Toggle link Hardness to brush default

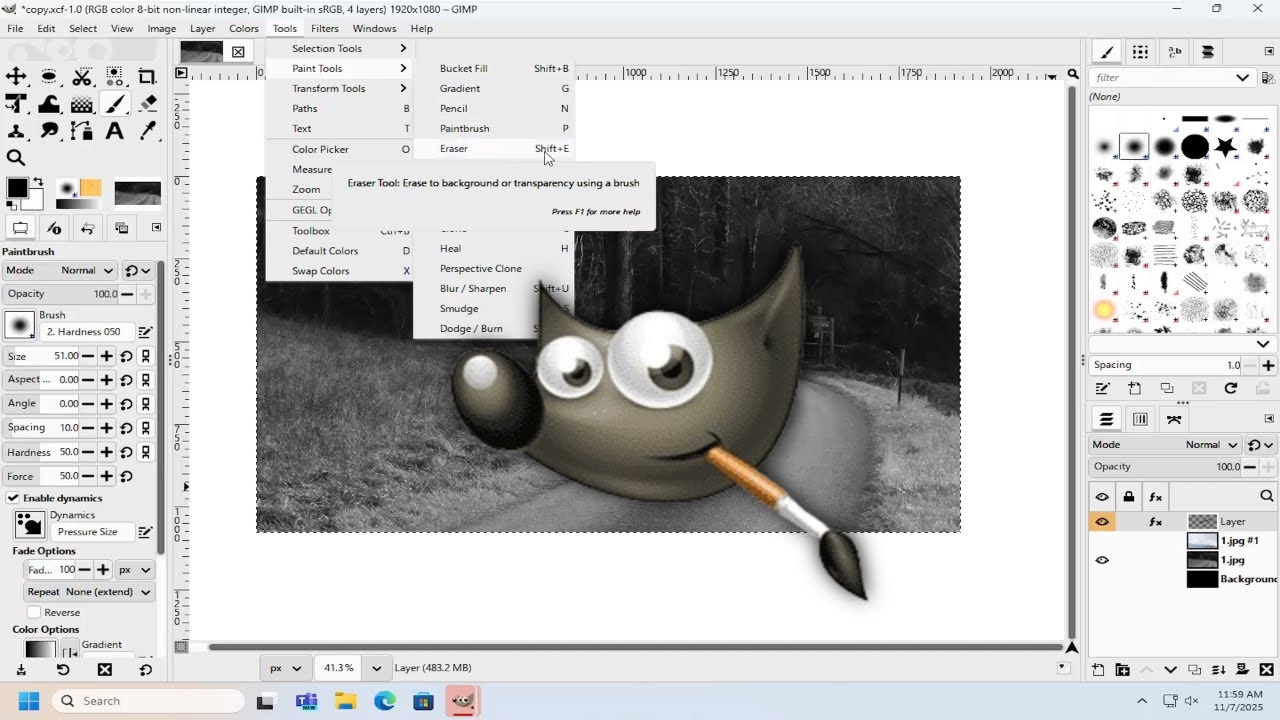146,452
